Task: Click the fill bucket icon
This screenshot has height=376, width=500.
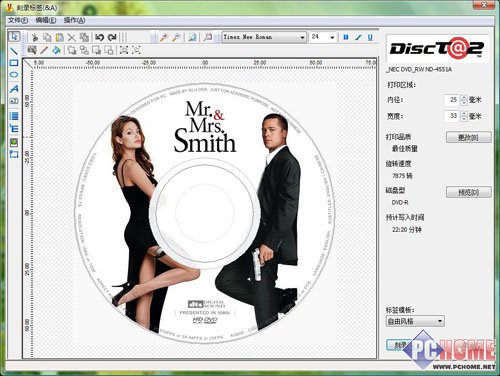Action: 56,50
